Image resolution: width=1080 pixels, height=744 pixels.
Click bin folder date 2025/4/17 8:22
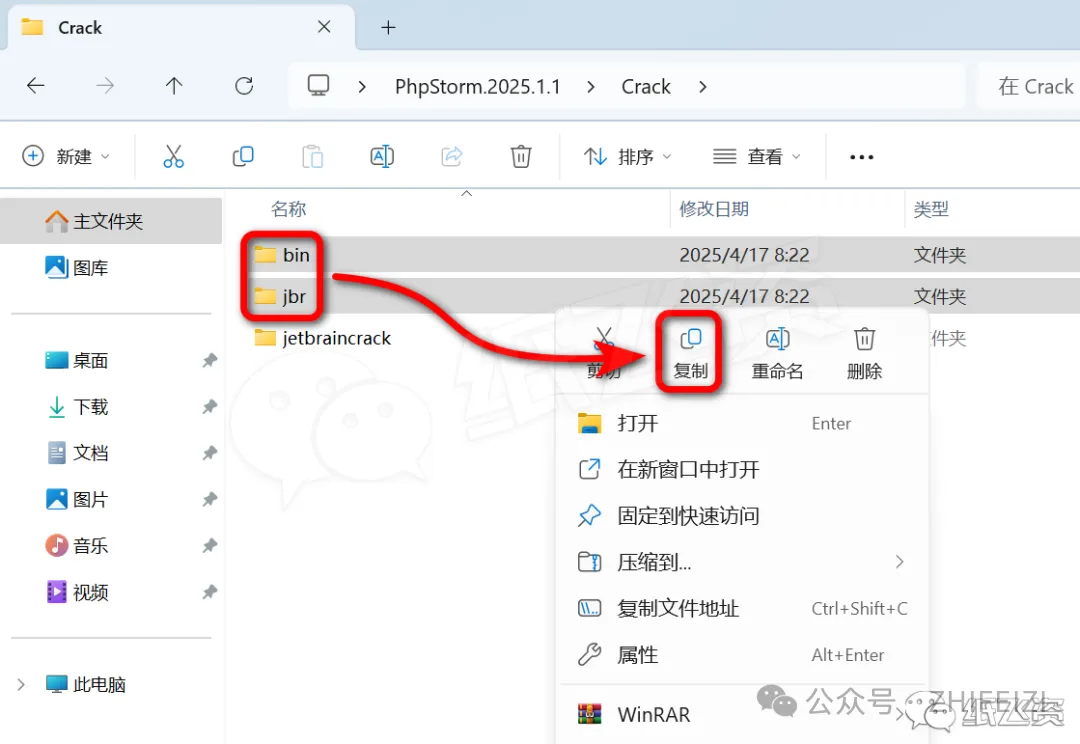click(x=744, y=255)
